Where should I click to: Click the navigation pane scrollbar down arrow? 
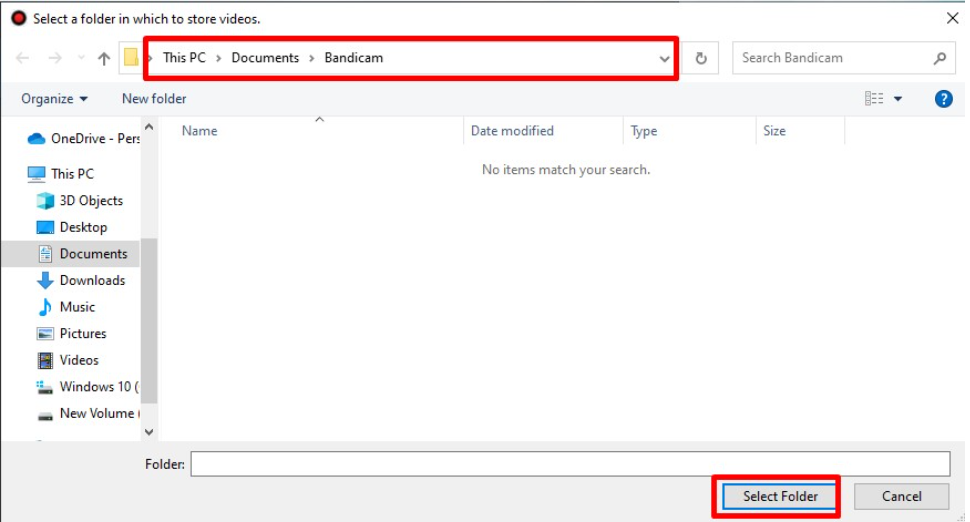(149, 432)
